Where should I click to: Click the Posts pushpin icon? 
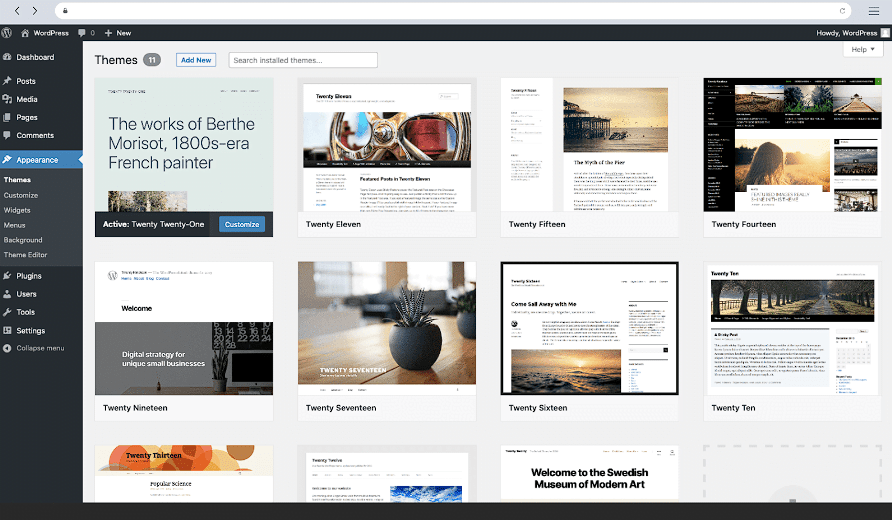[7, 81]
